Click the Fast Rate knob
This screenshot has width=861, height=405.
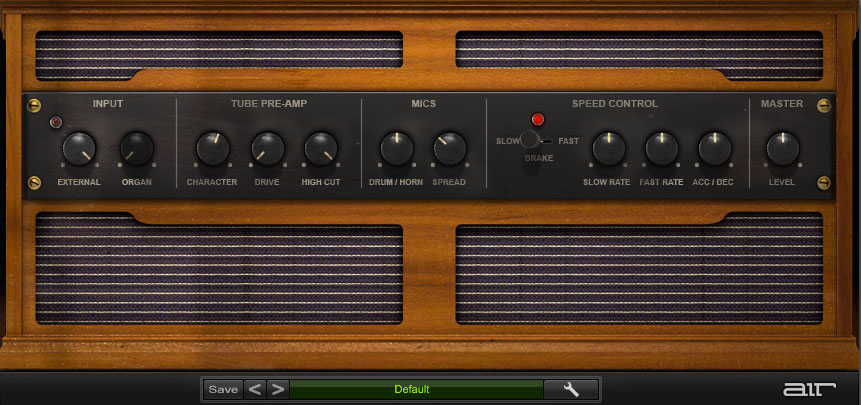(661, 150)
